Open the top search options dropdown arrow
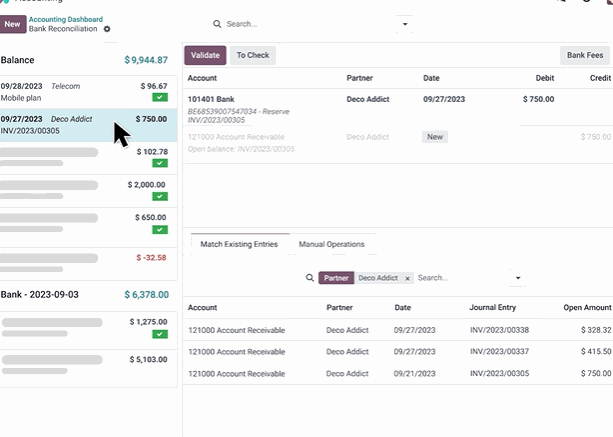 pos(405,24)
